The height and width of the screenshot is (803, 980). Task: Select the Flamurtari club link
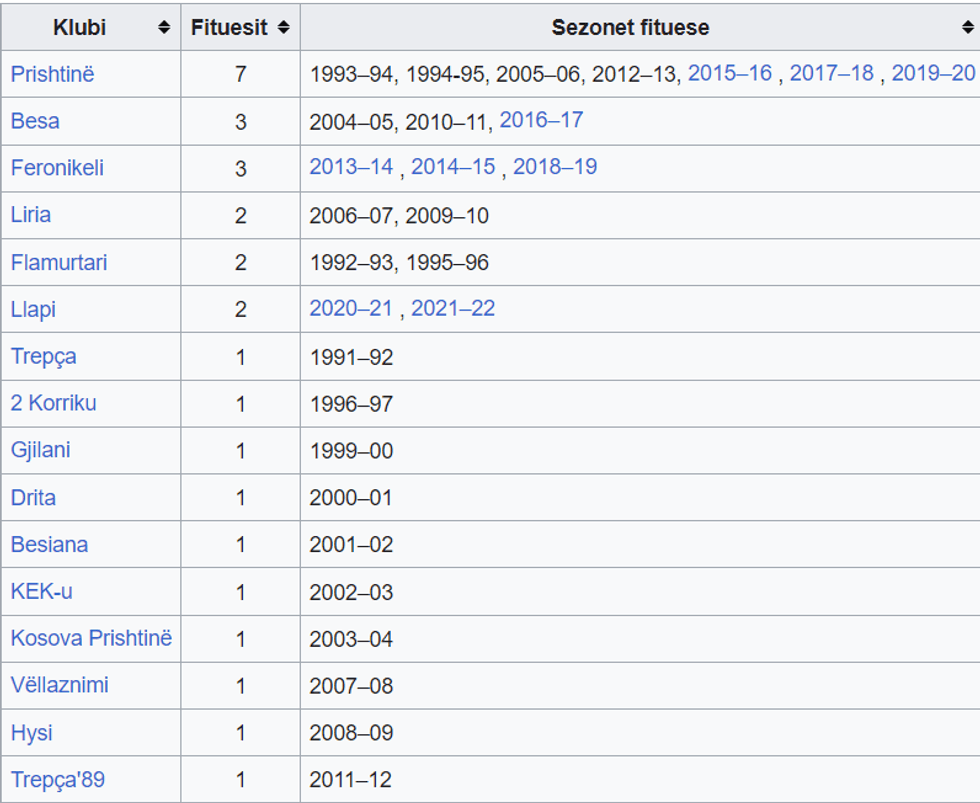[59, 263]
